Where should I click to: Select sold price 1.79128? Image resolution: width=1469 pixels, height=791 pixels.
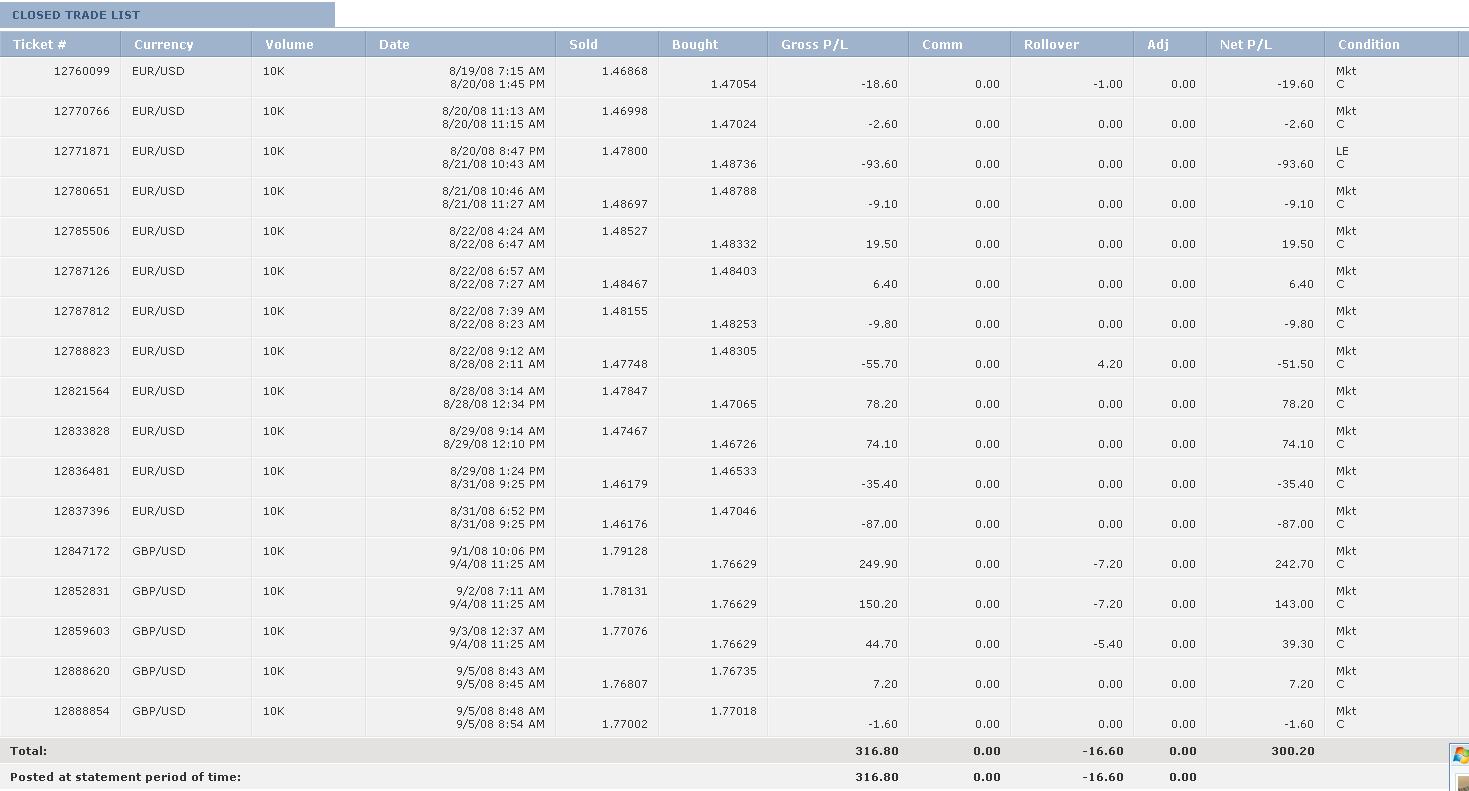625,551
